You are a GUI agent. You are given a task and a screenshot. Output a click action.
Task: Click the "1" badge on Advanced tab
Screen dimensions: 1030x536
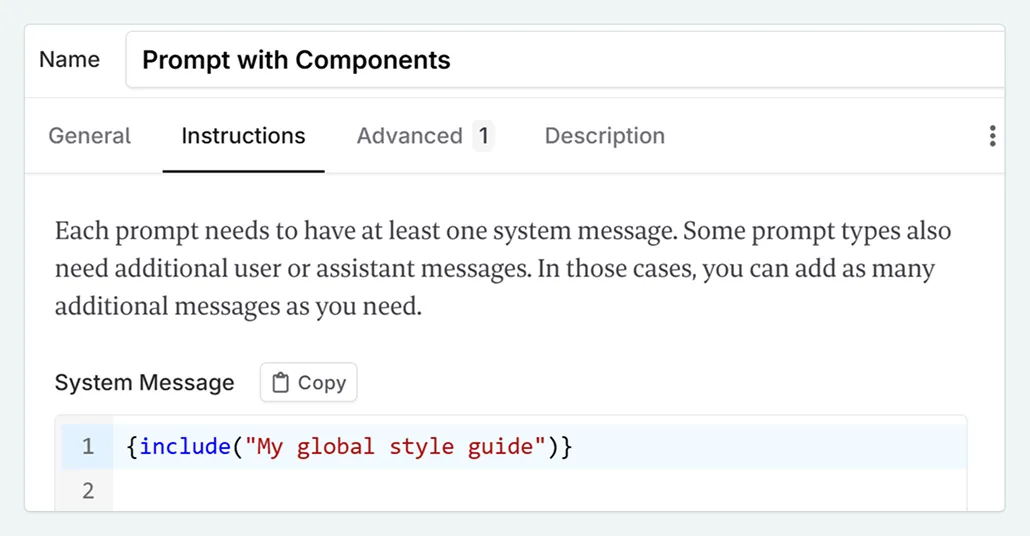coord(483,136)
